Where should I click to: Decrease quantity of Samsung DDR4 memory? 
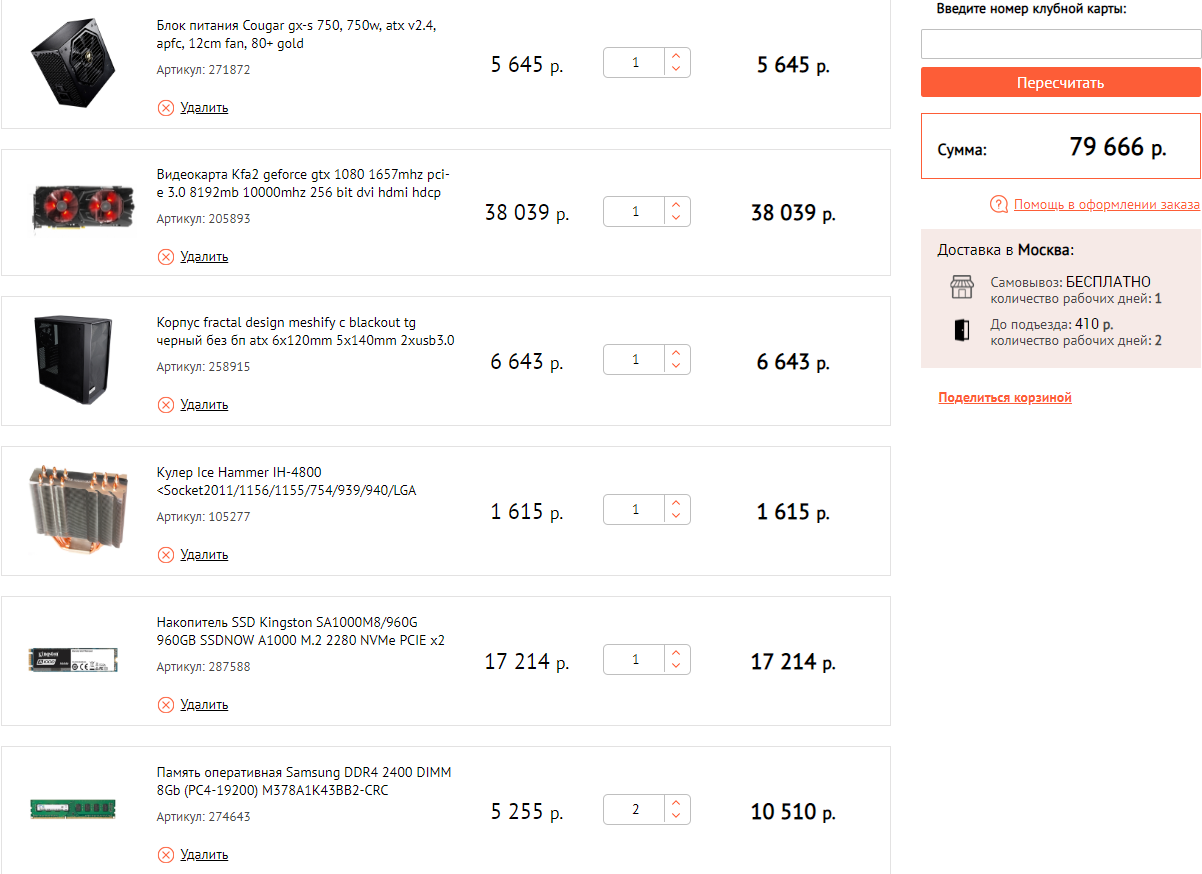tap(677, 816)
